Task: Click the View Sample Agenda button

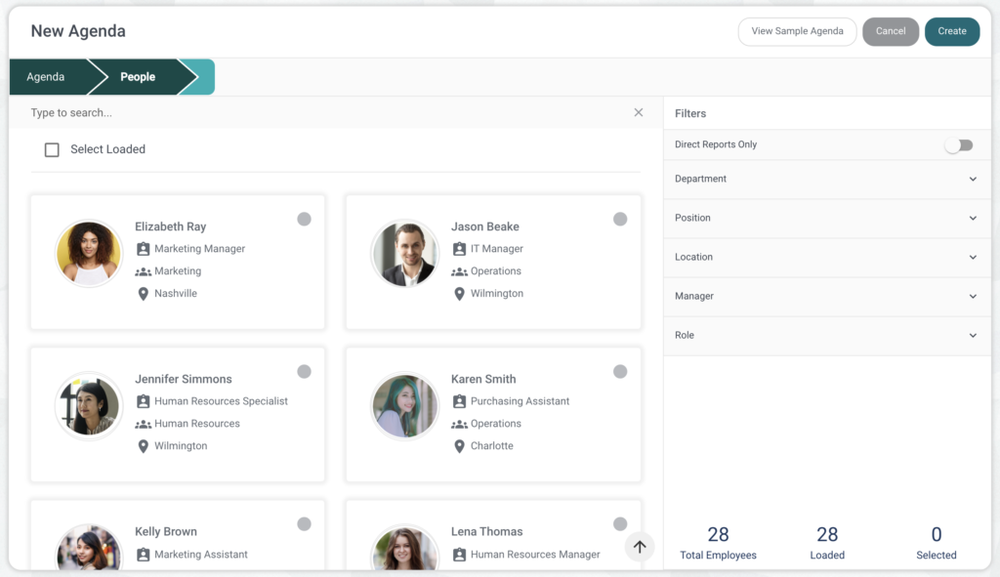Action: pyautogui.click(x=797, y=31)
